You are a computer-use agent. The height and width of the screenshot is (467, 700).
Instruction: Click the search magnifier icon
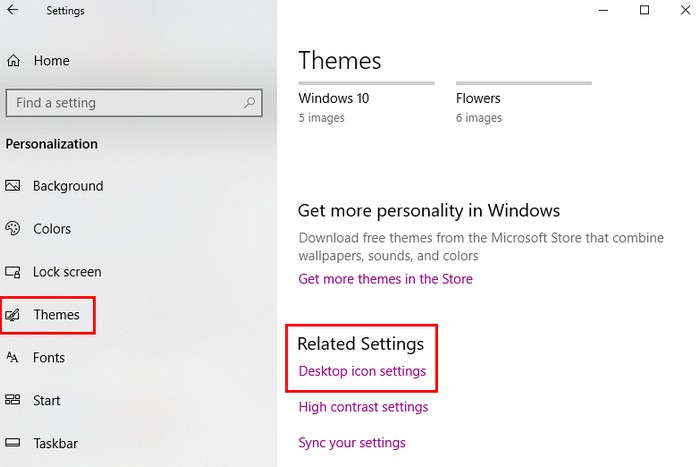click(249, 102)
